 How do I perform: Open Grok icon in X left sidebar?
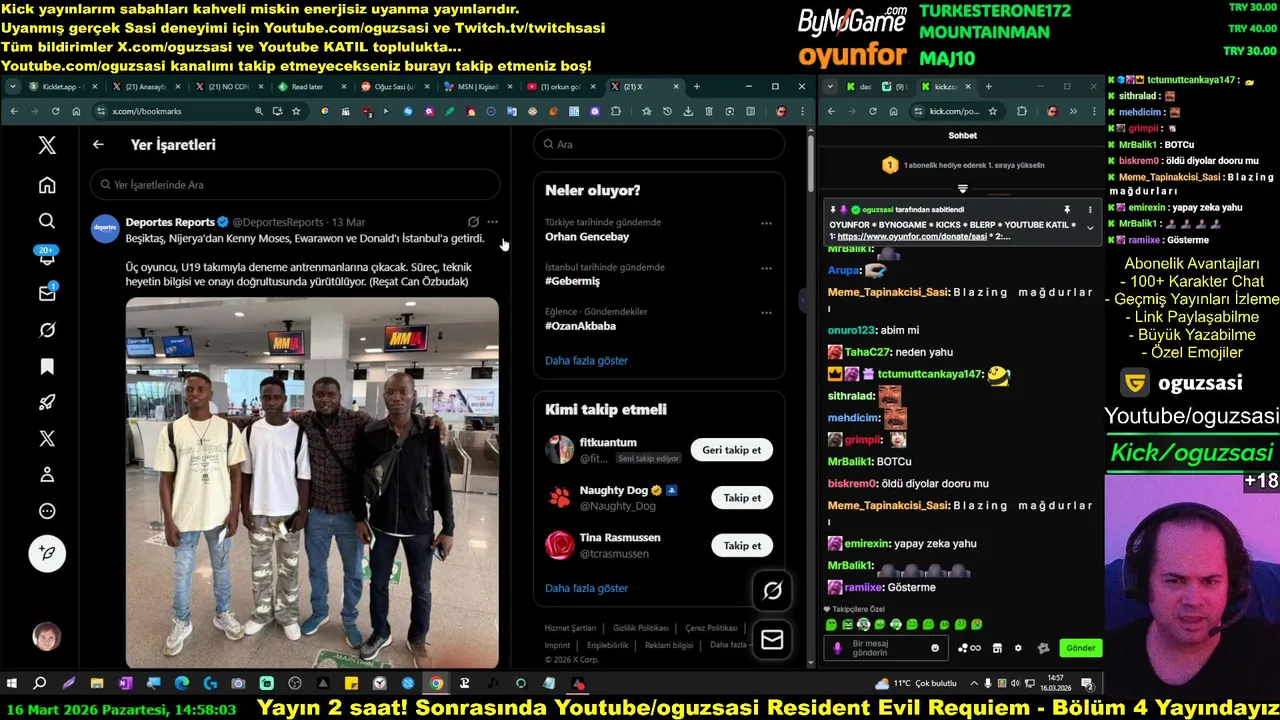47,330
